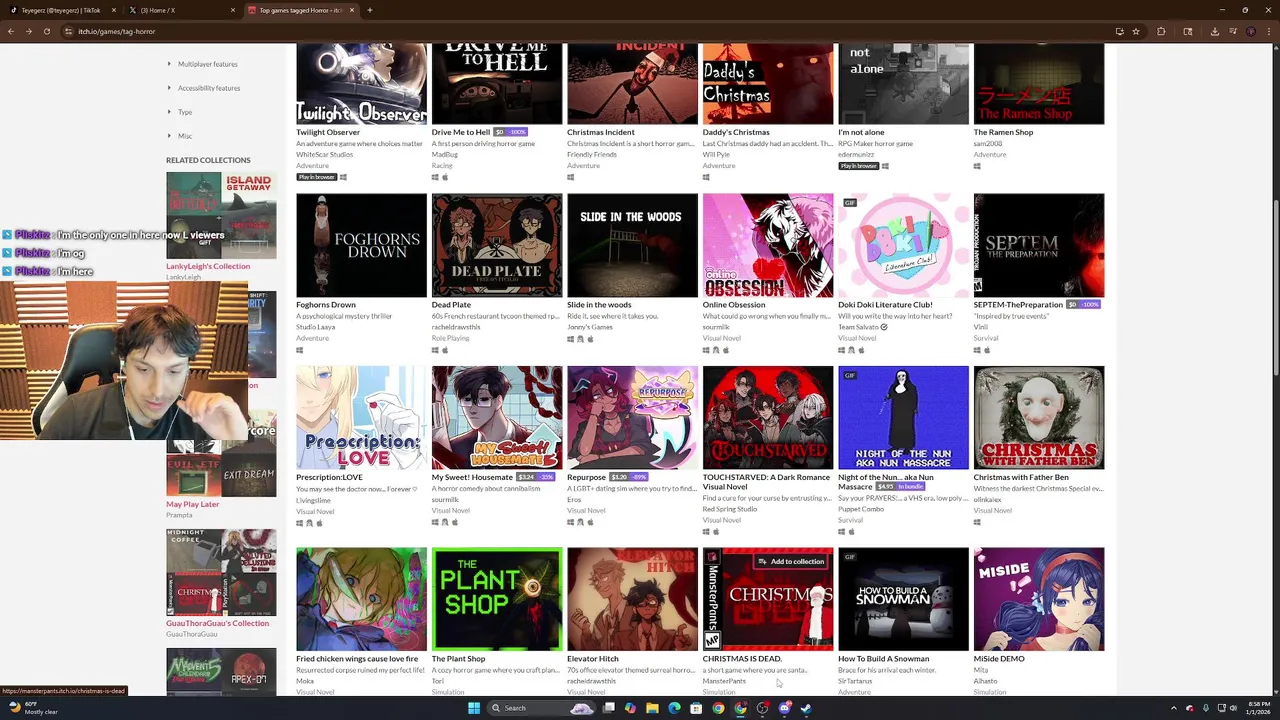Open the Foghorns Drown thumbnail

(361, 246)
